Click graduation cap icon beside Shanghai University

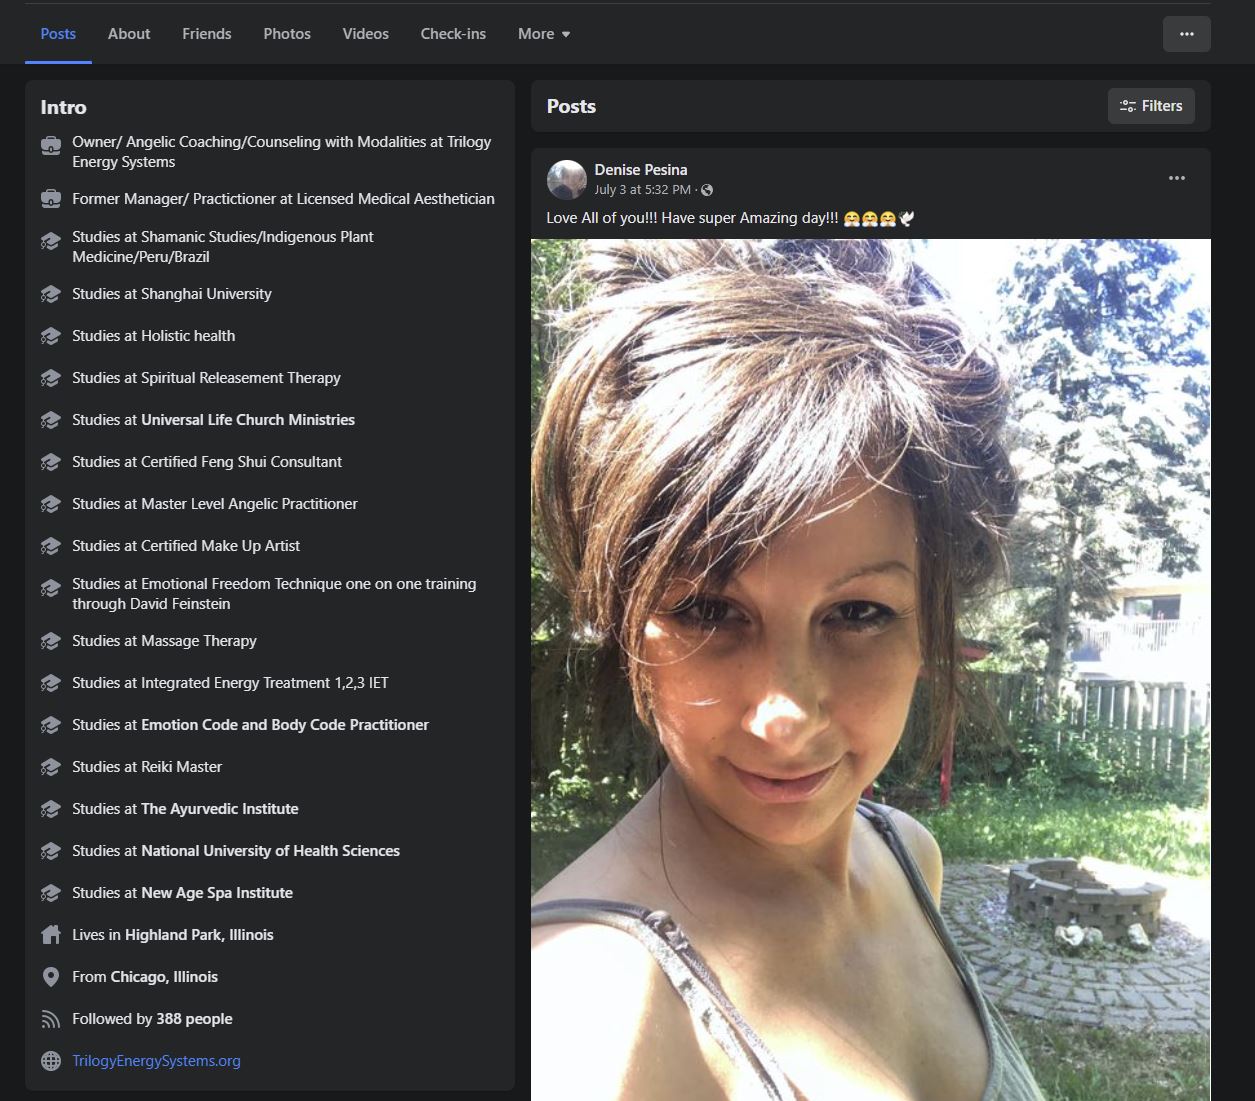(x=51, y=294)
